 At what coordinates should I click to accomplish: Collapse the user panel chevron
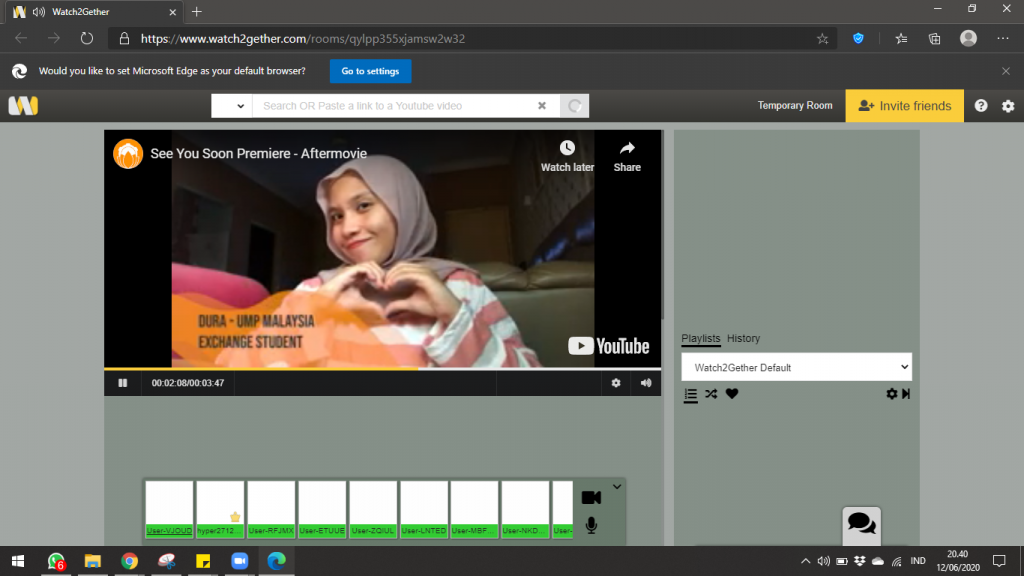617,487
